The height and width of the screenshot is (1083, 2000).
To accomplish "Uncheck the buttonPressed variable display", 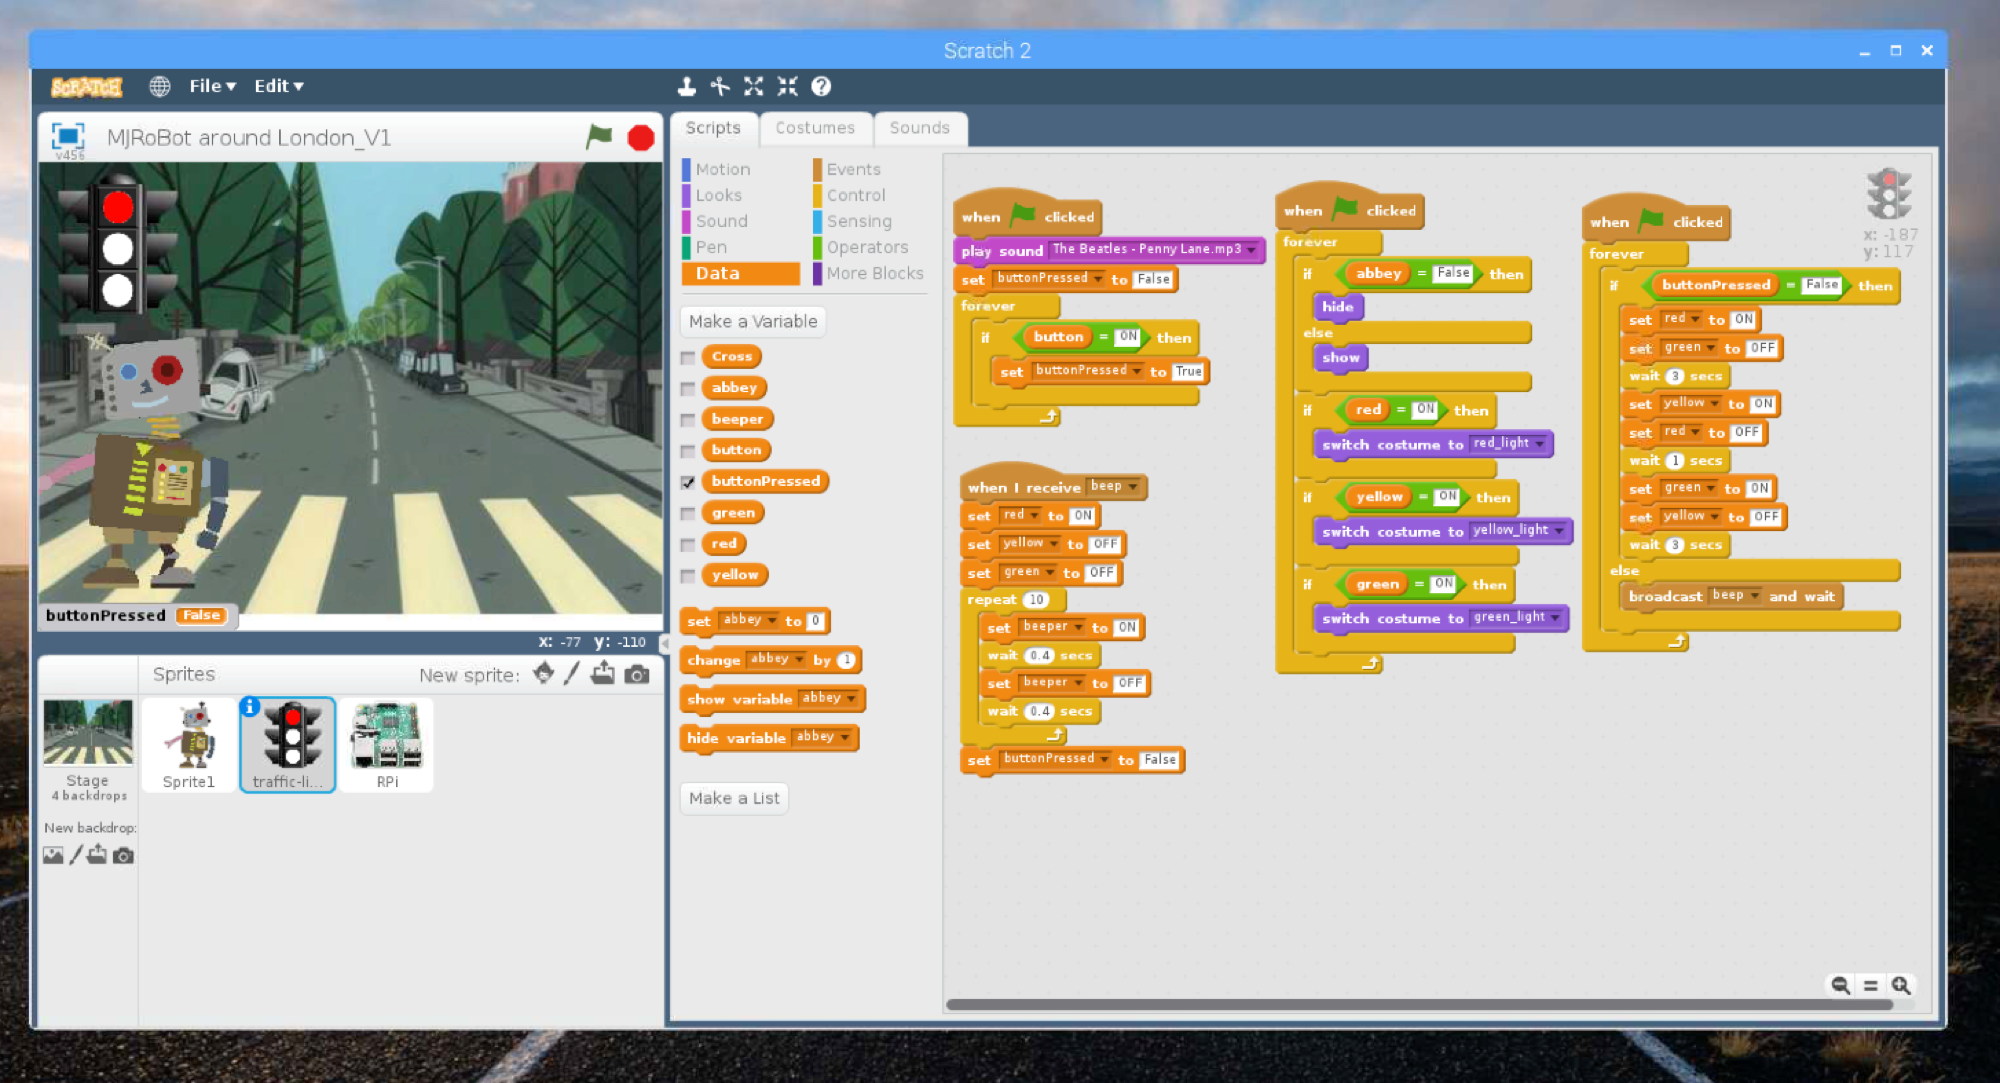I will [687, 481].
